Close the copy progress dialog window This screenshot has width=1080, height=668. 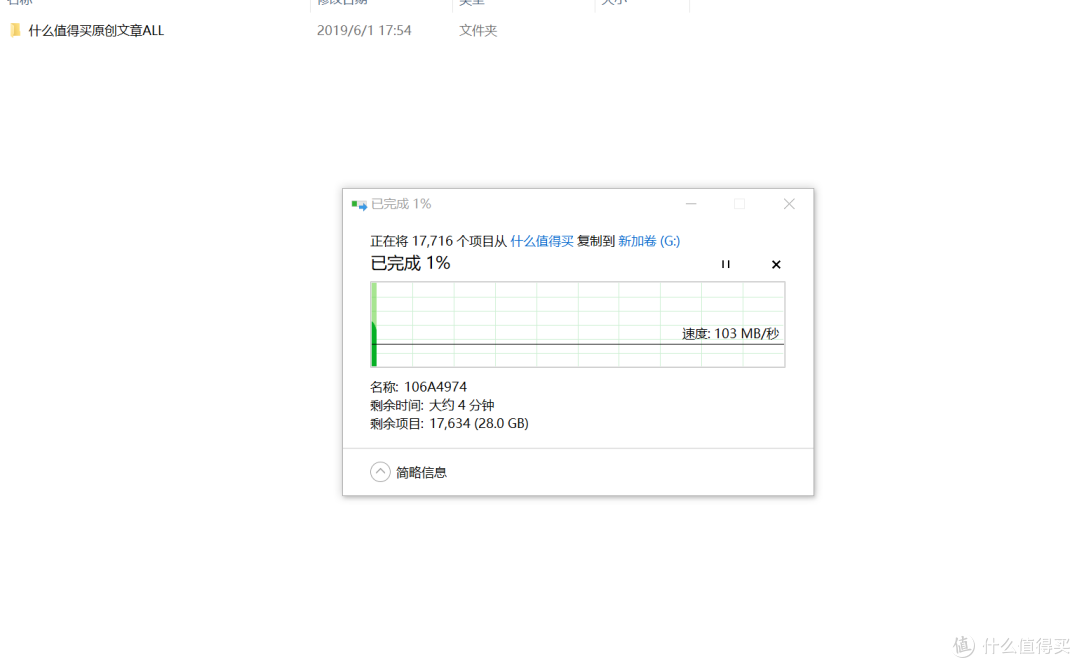(x=789, y=204)
